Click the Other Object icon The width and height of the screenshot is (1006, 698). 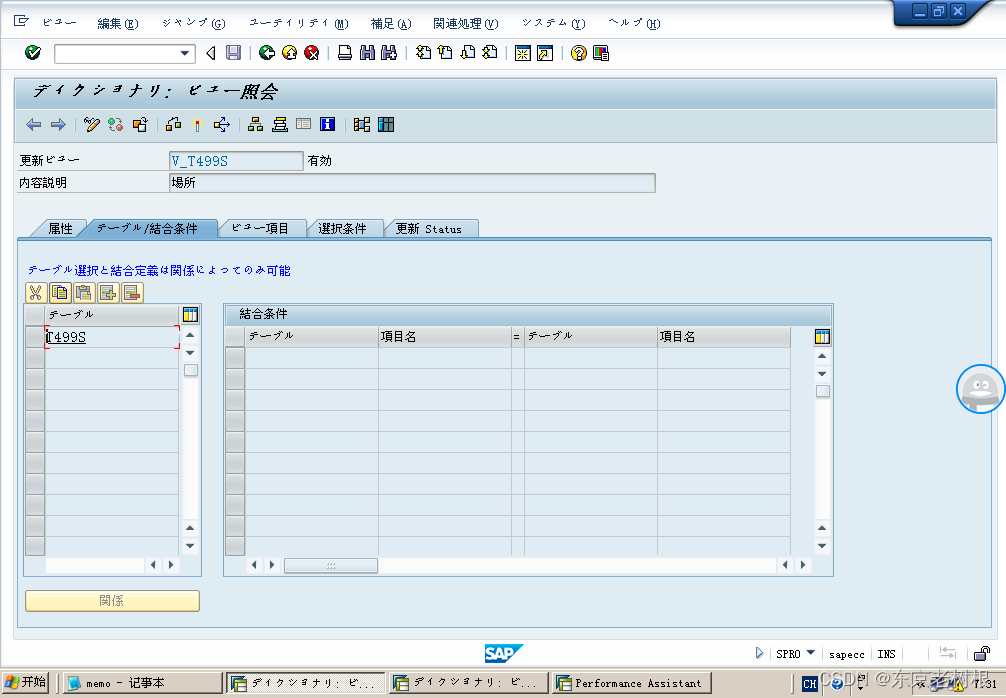[x=140, y=124]
